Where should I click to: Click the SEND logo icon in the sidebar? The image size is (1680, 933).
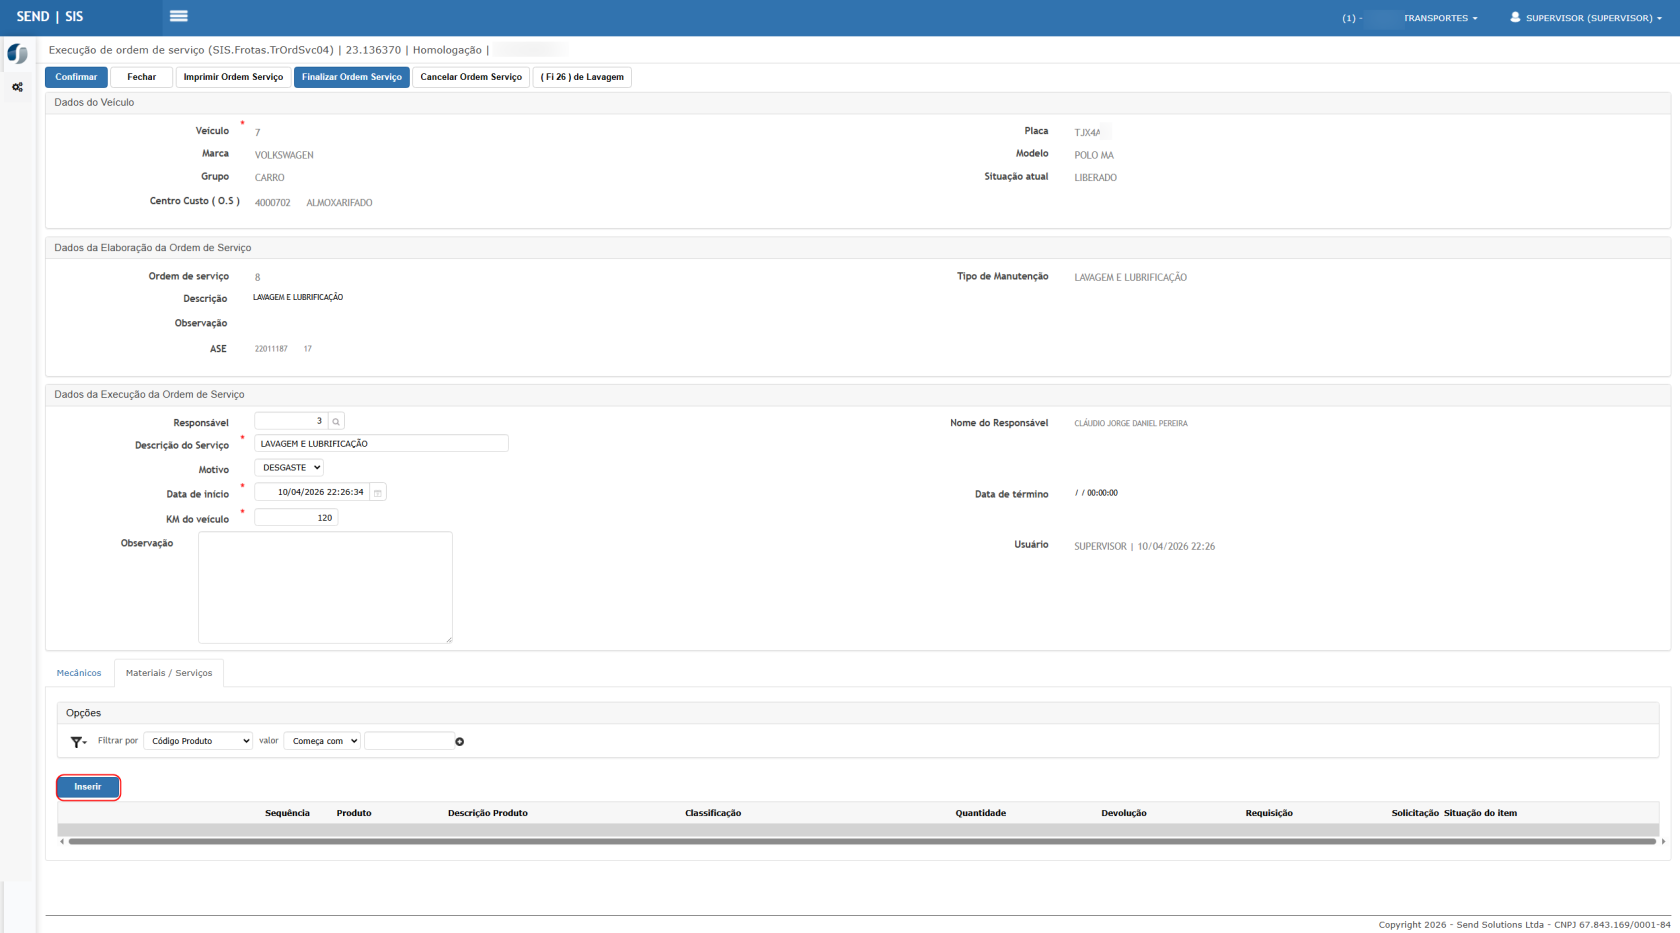(x=17, y=54)
